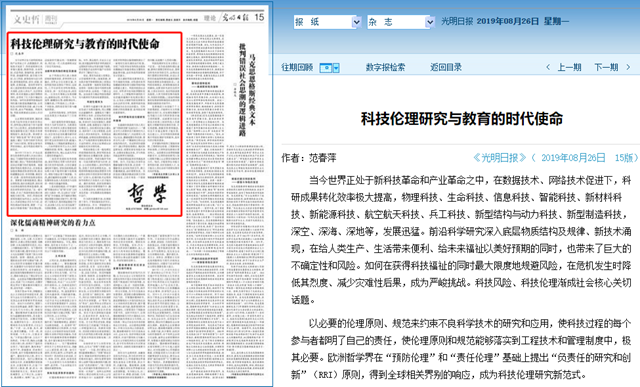This screenshot has height=387, width=640.
Task: Click the left chevron beside 上一期
Action: (x=548, y=67)
